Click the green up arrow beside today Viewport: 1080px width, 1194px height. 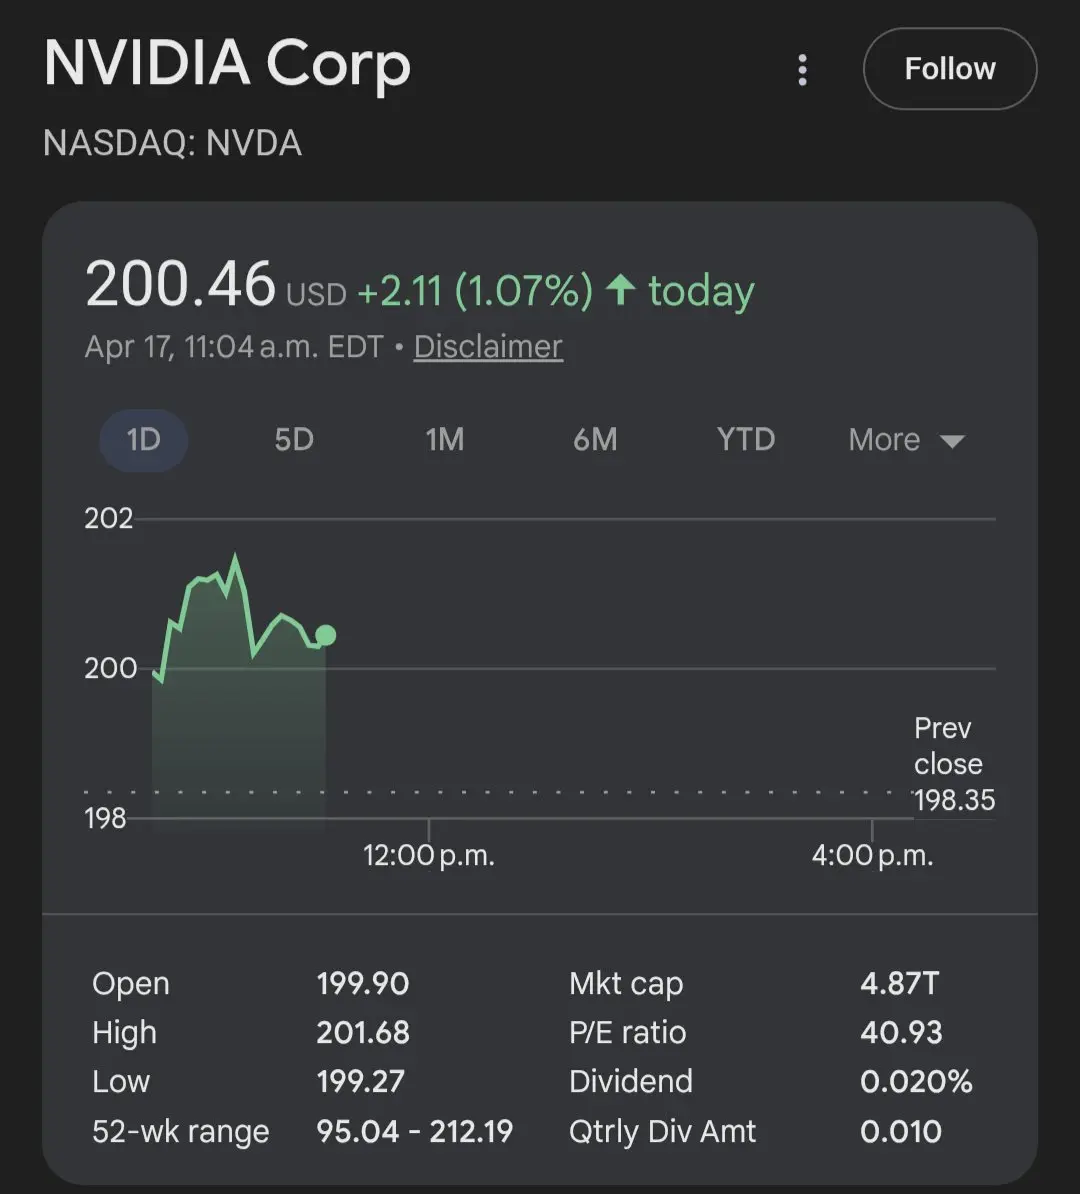[x=621, y=291]
